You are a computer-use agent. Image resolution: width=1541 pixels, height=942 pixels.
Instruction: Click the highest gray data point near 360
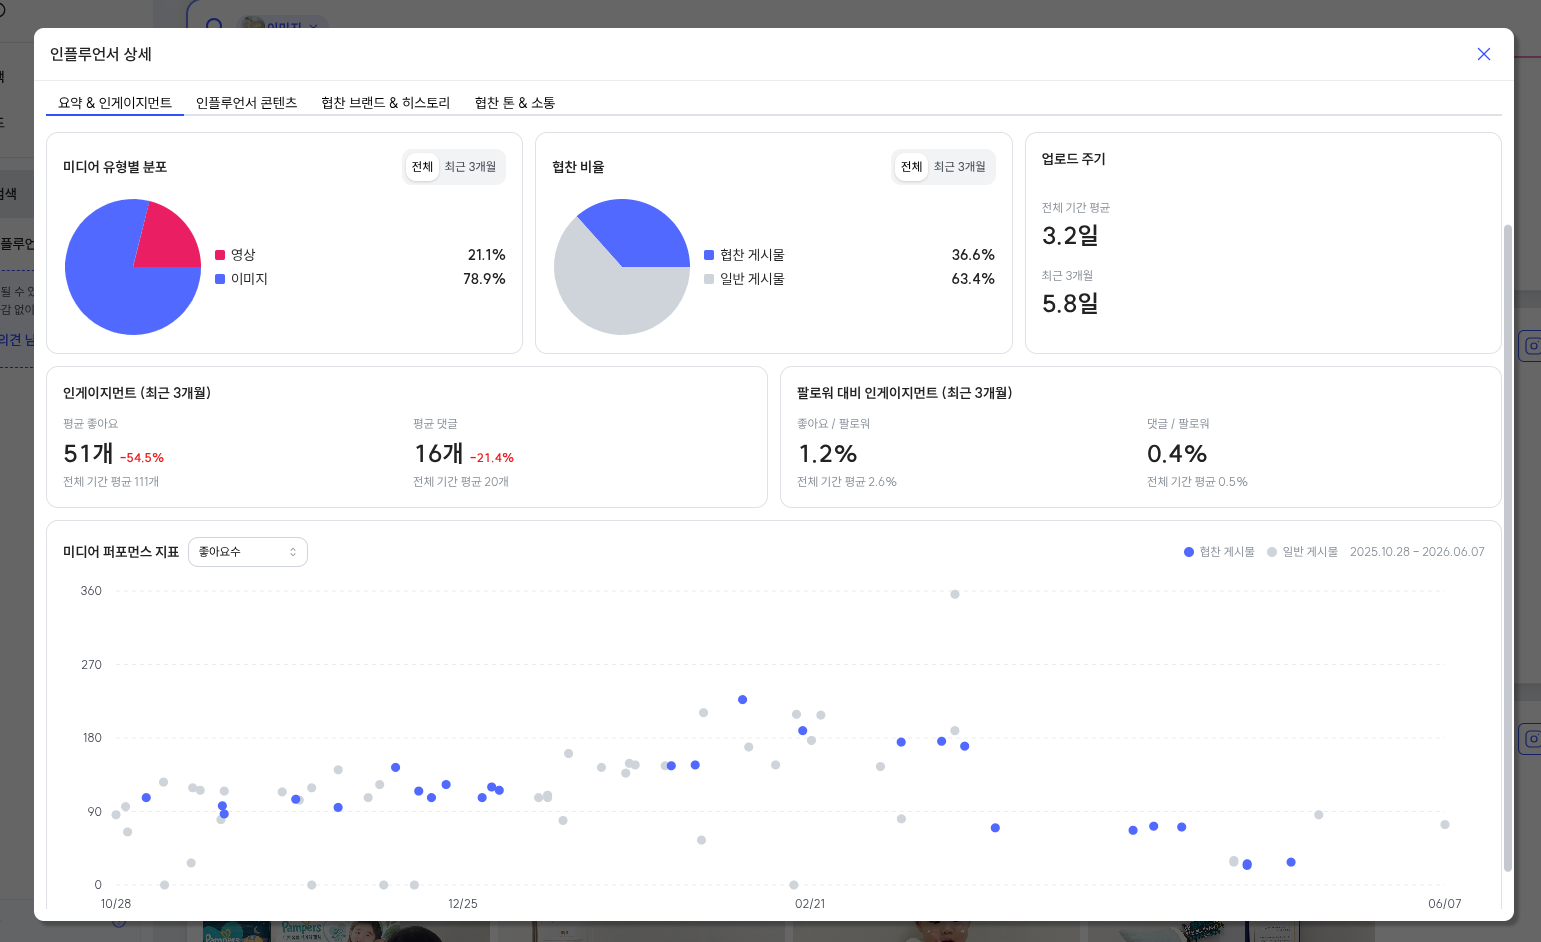(955, 594)
